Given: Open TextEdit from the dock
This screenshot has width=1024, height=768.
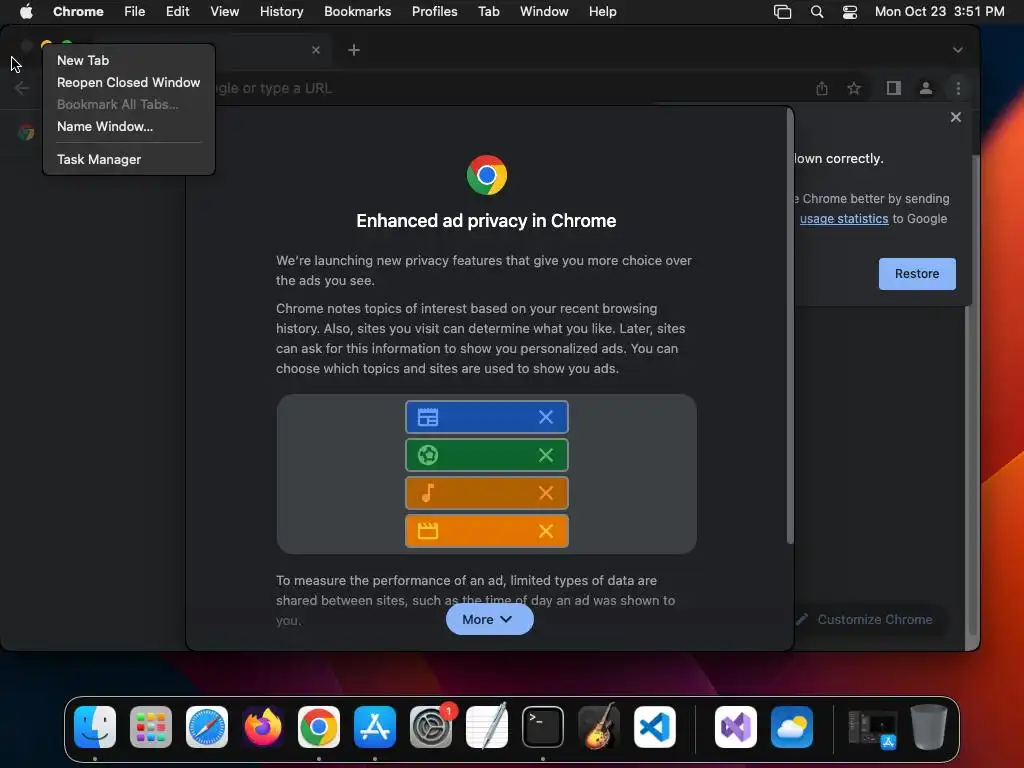Looking at the screenshot, I should (x=487, y=727).
